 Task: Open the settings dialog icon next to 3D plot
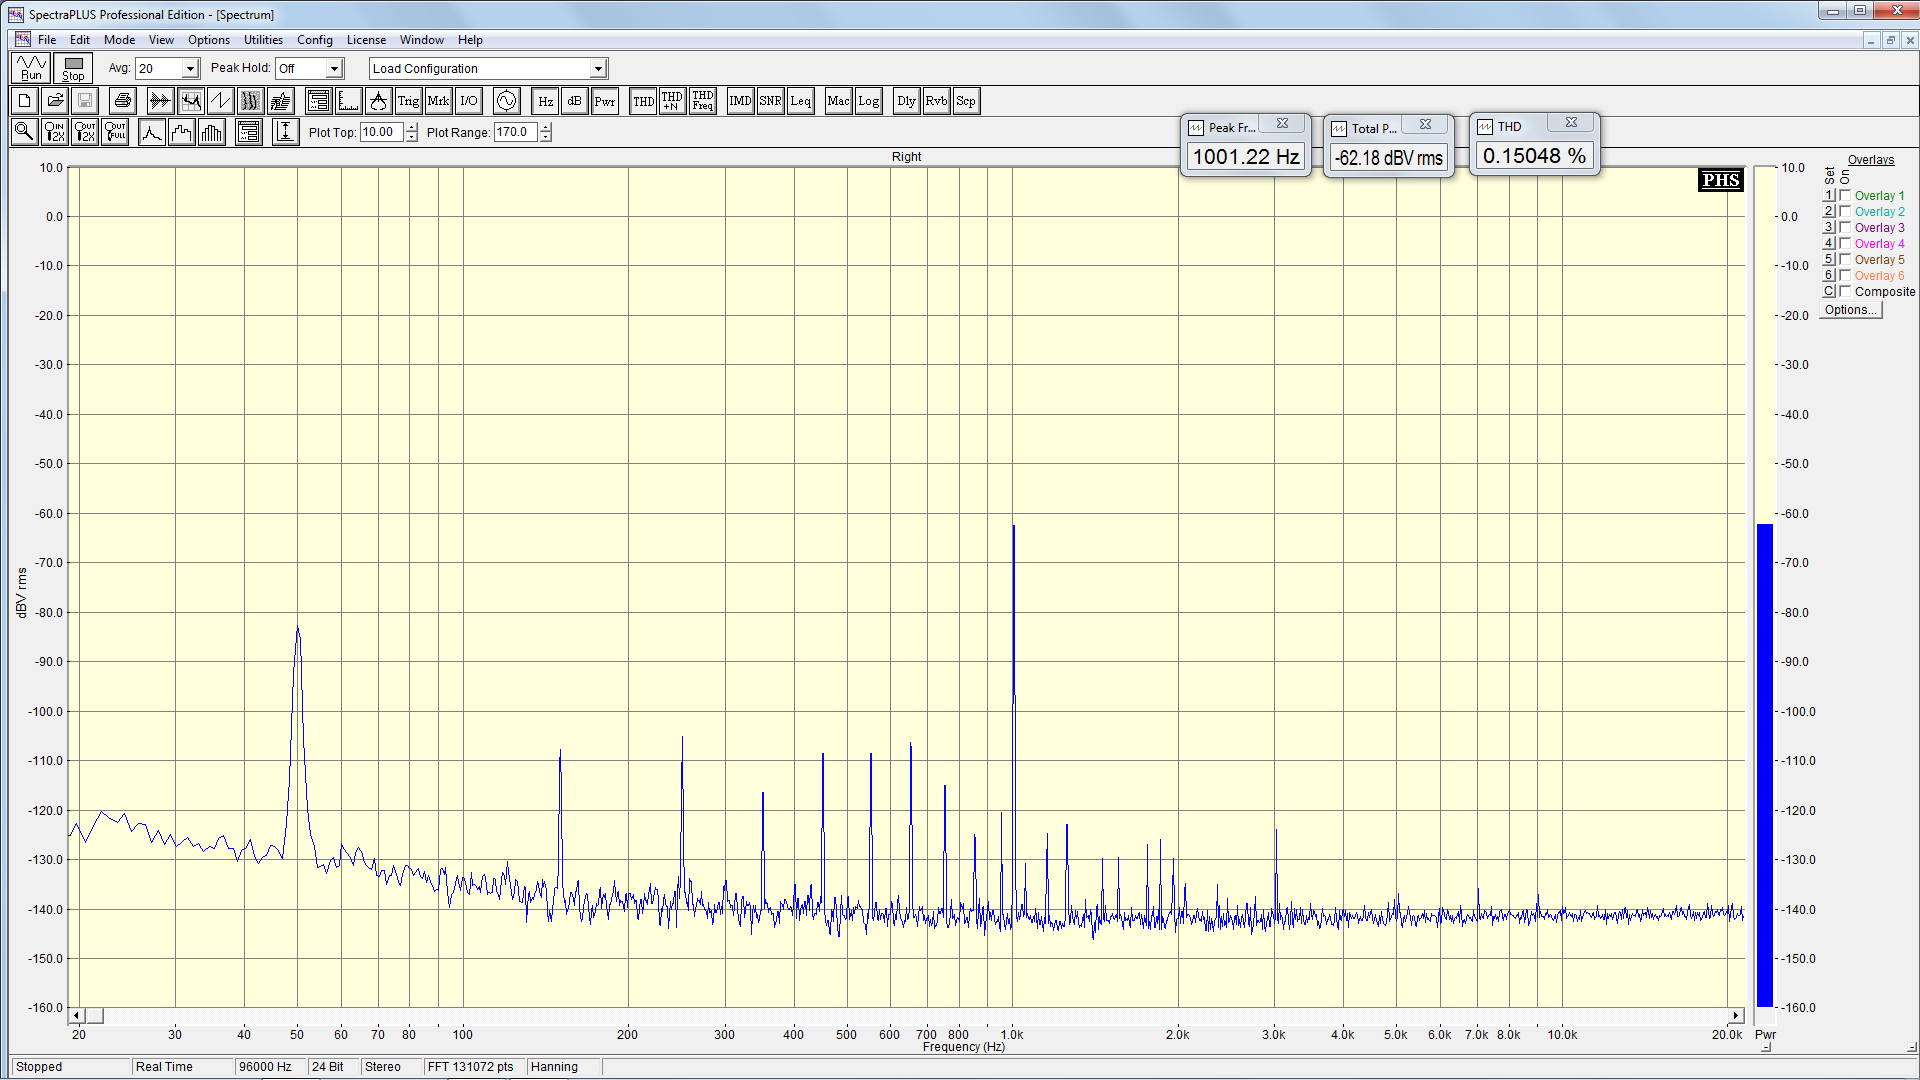pyautogui.click(x=319, y=101)
